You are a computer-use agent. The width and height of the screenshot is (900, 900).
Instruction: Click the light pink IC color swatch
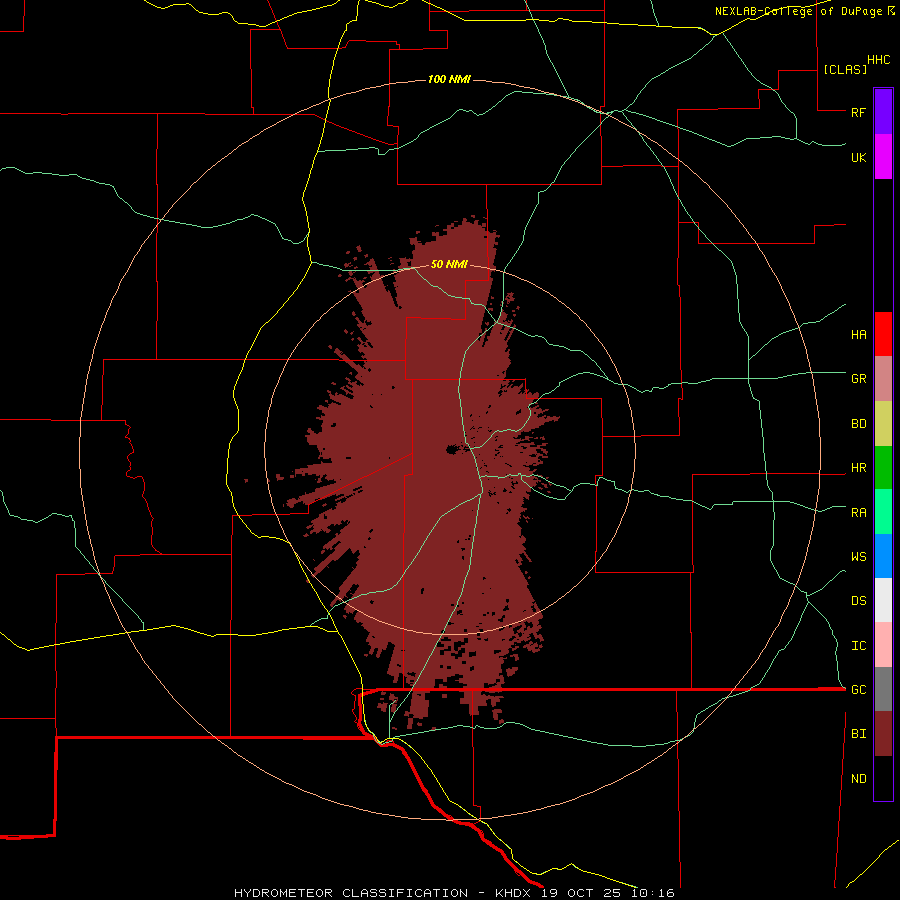(883, 645)
